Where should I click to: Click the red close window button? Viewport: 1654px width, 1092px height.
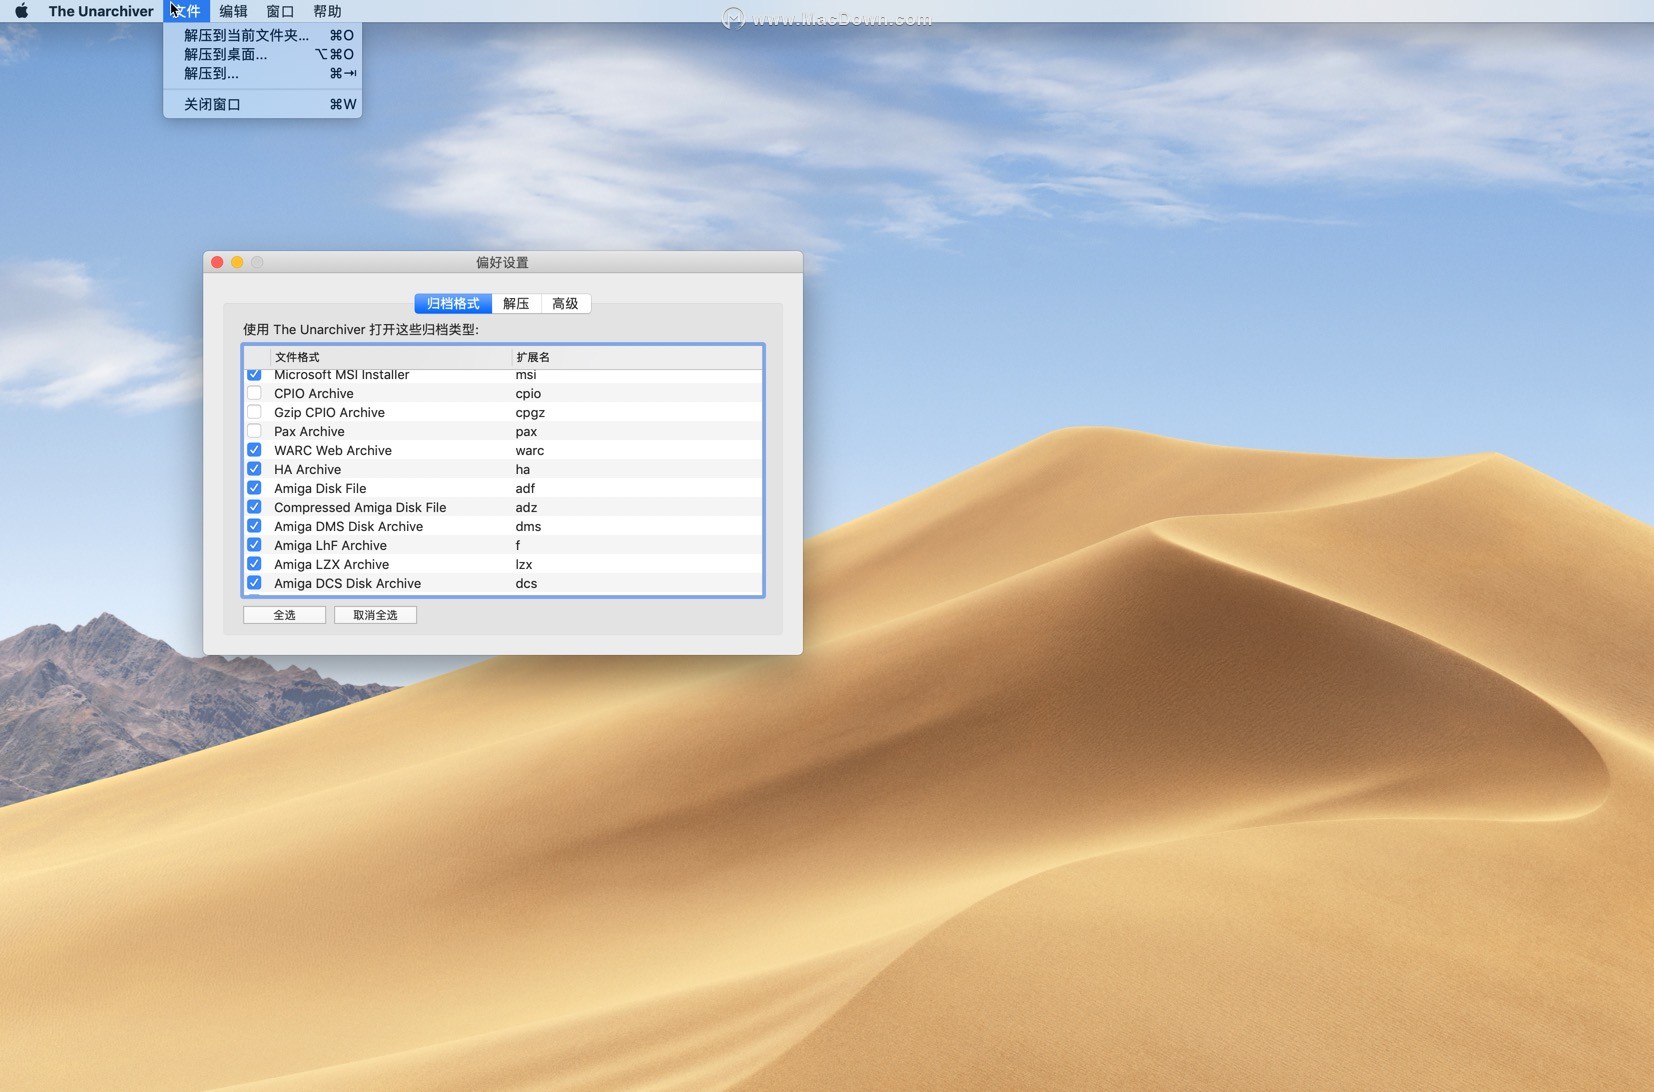[217, 262]
